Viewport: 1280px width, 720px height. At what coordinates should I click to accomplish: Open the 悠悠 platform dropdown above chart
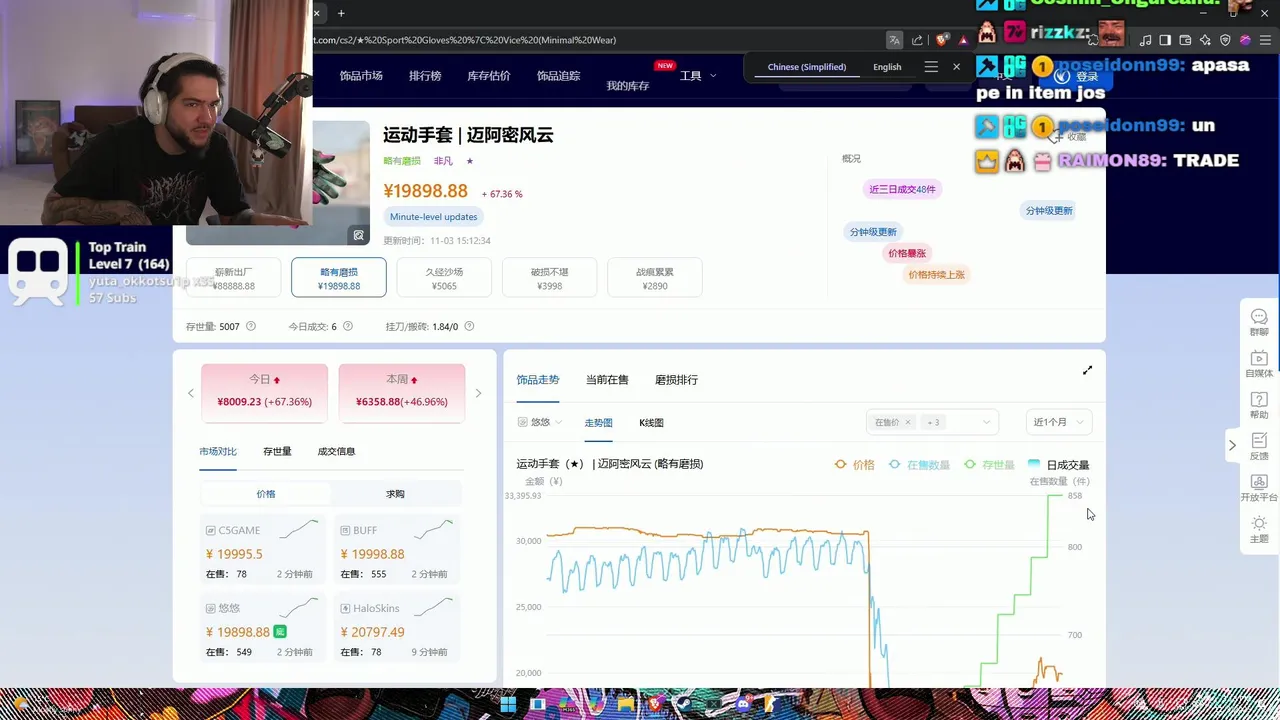540,423
